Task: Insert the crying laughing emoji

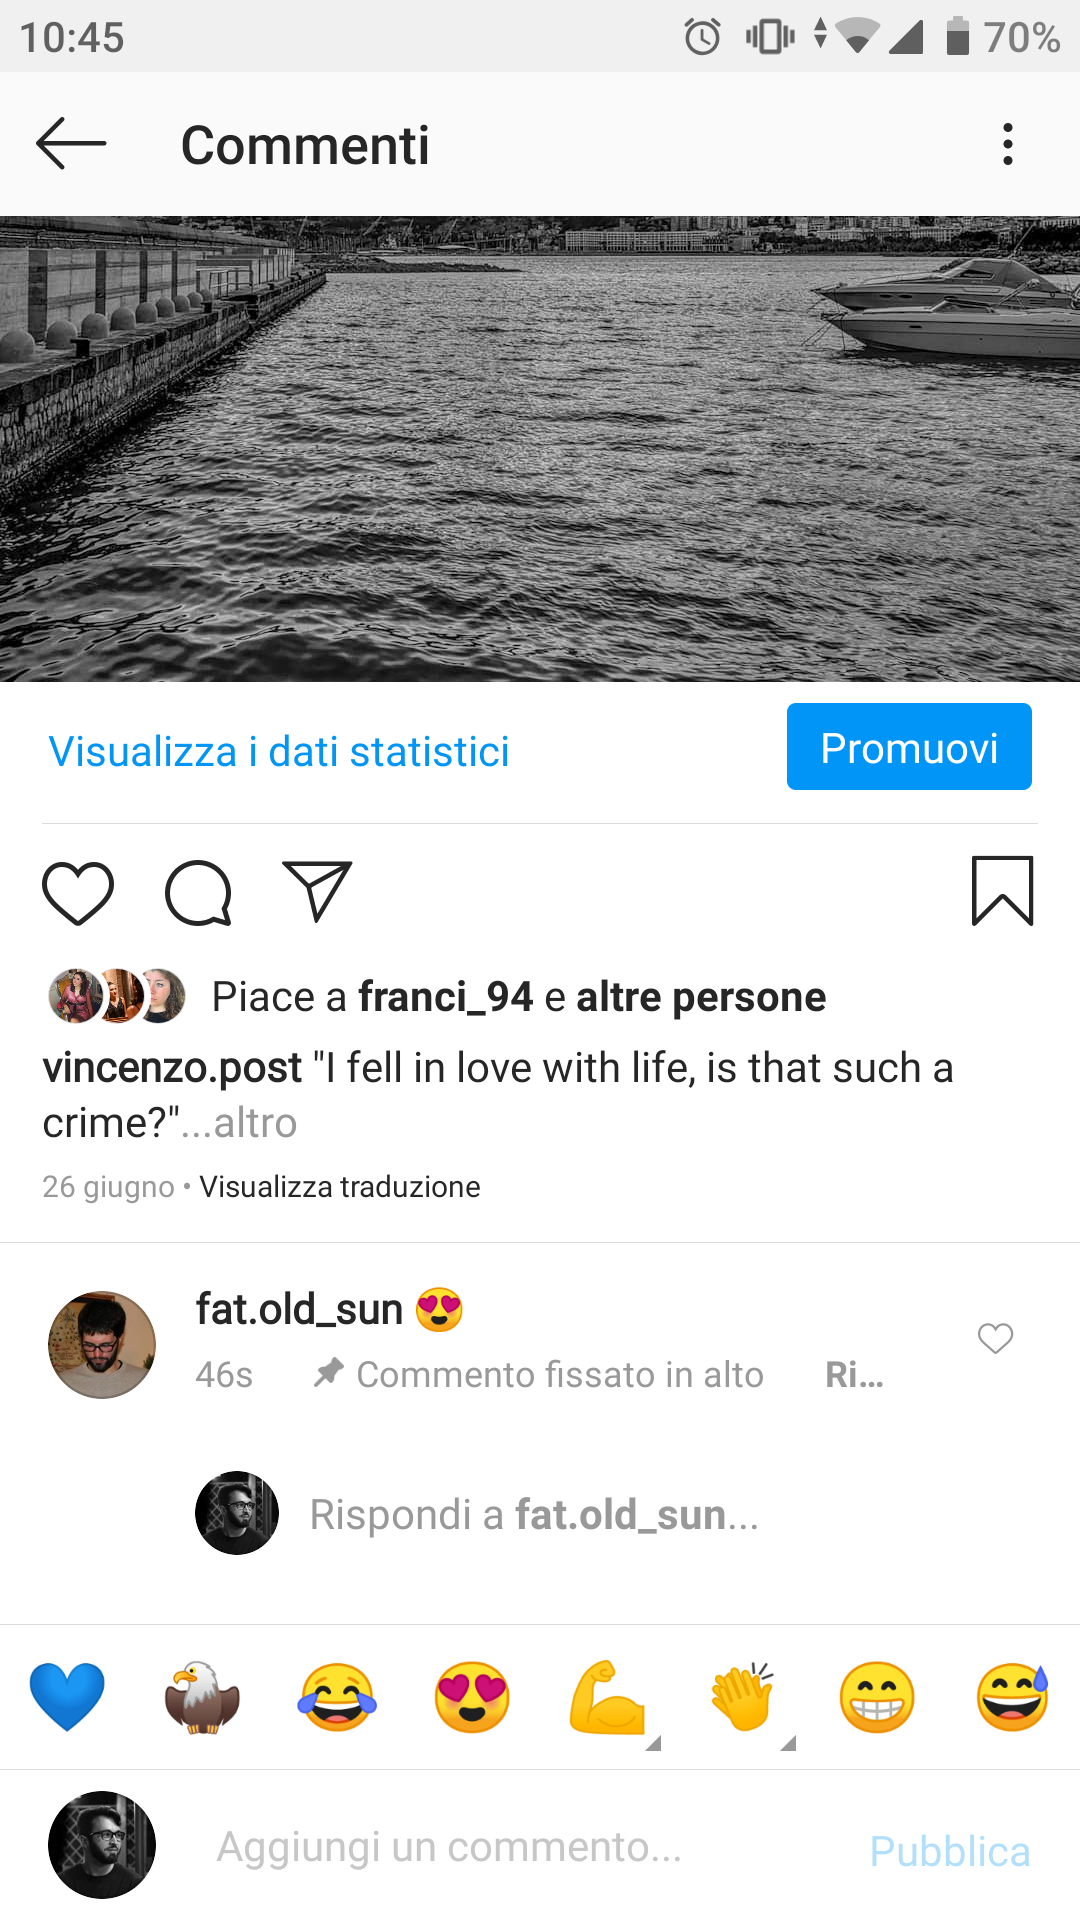Action: (x=337, y=1696)
